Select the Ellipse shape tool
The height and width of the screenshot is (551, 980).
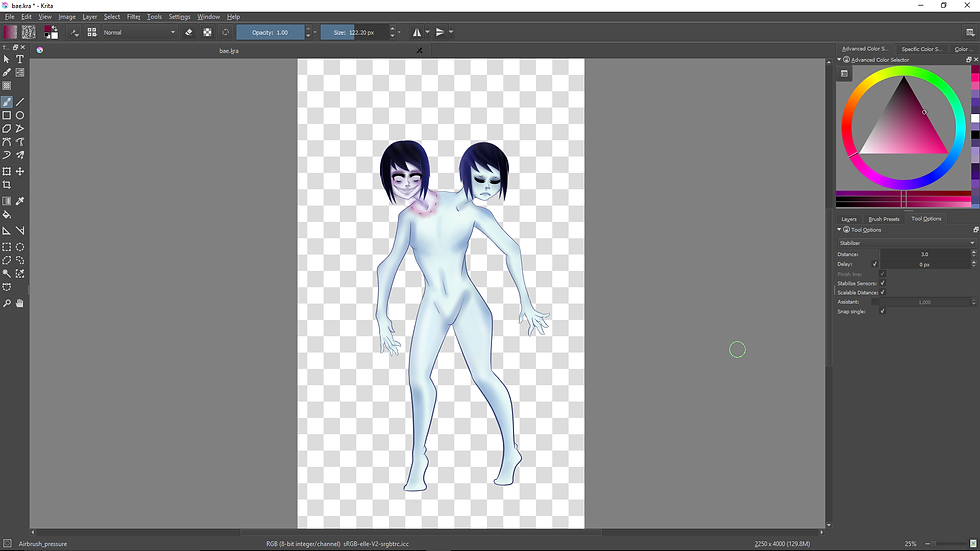(20, 115)
